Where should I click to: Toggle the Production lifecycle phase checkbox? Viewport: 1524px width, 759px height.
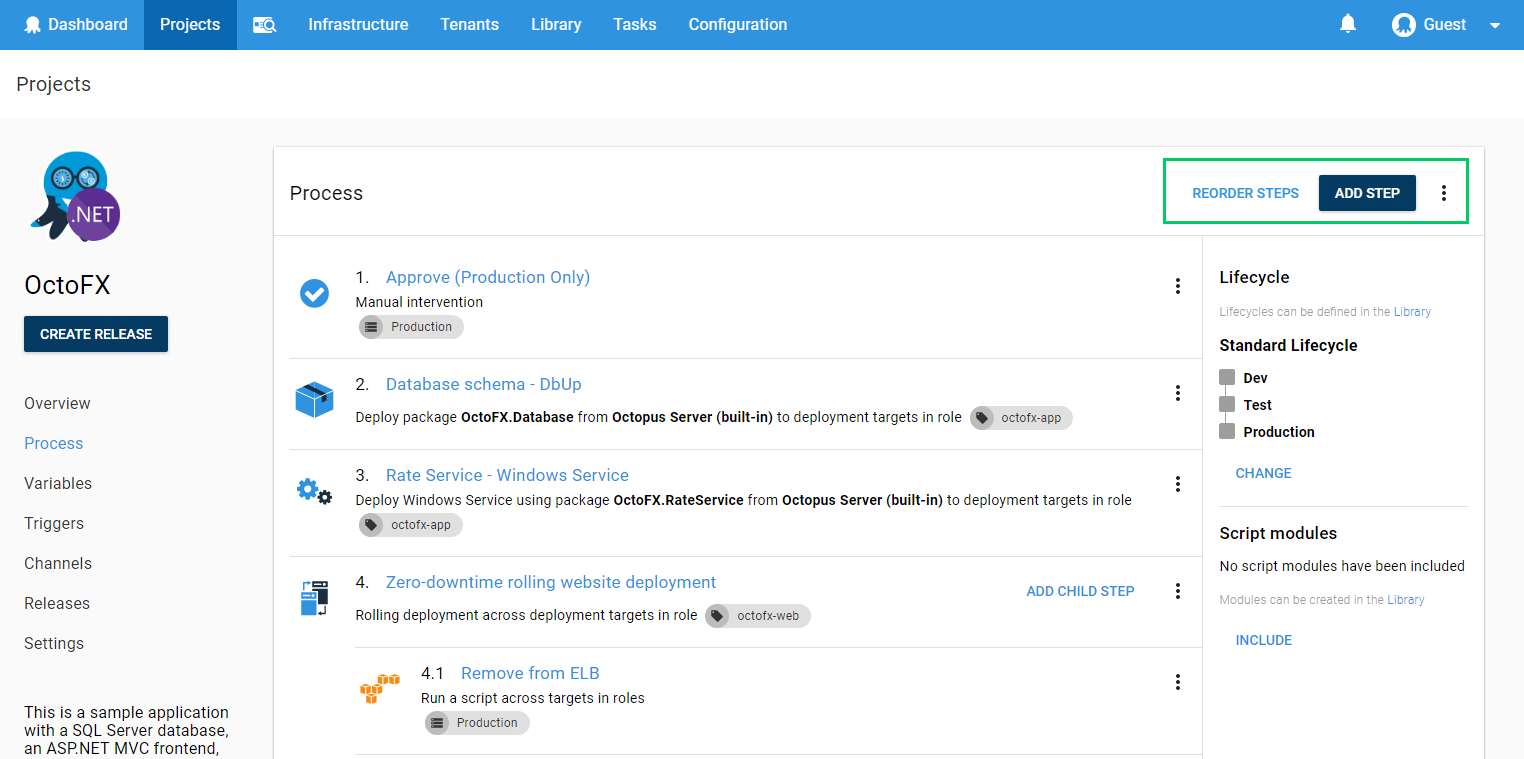click(1227, 431)
